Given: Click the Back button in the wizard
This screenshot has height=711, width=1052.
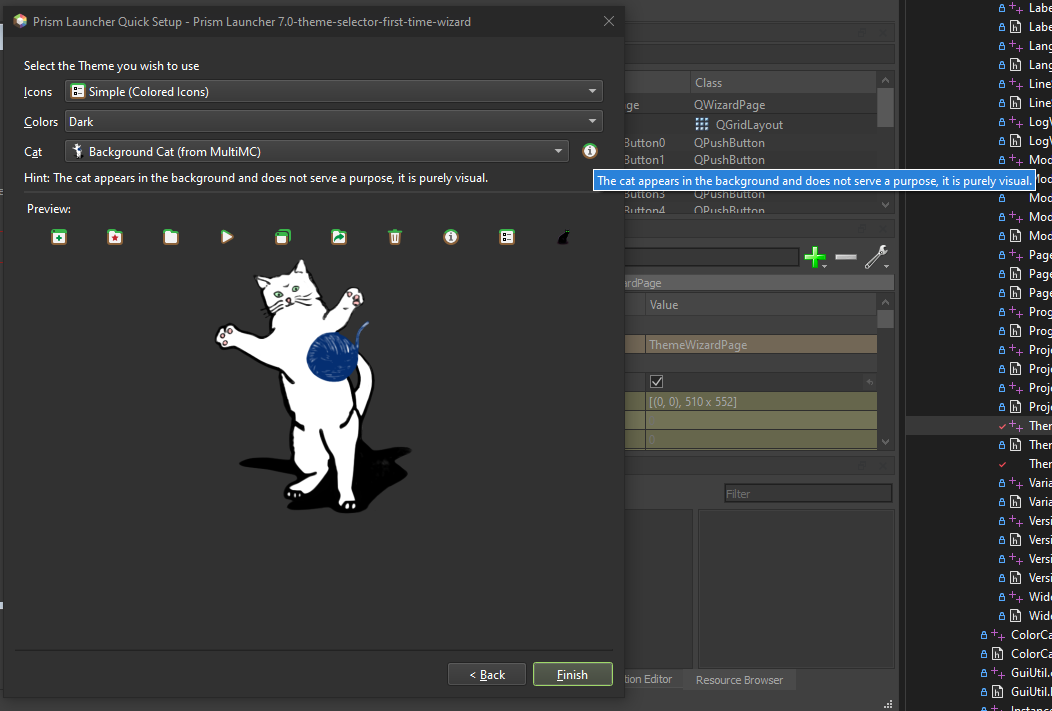Looking at the screenshot, I should (x=487, y=675).
